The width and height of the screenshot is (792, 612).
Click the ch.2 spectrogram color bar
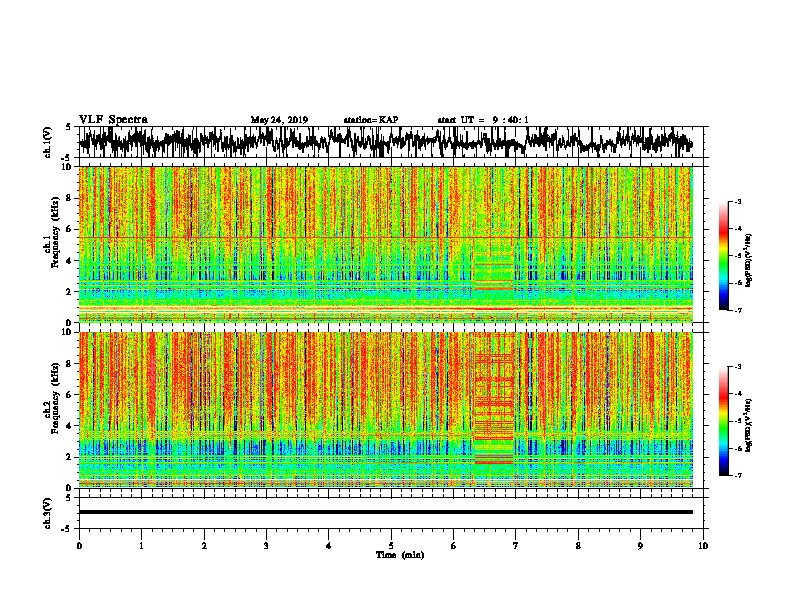[723, 421]
